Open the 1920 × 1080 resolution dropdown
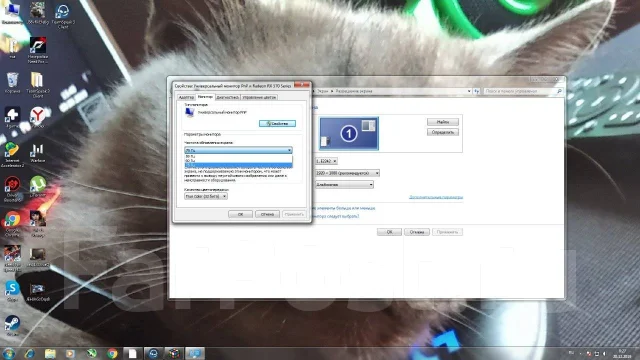This screenshot has height=360, width=640. [347, 173]
